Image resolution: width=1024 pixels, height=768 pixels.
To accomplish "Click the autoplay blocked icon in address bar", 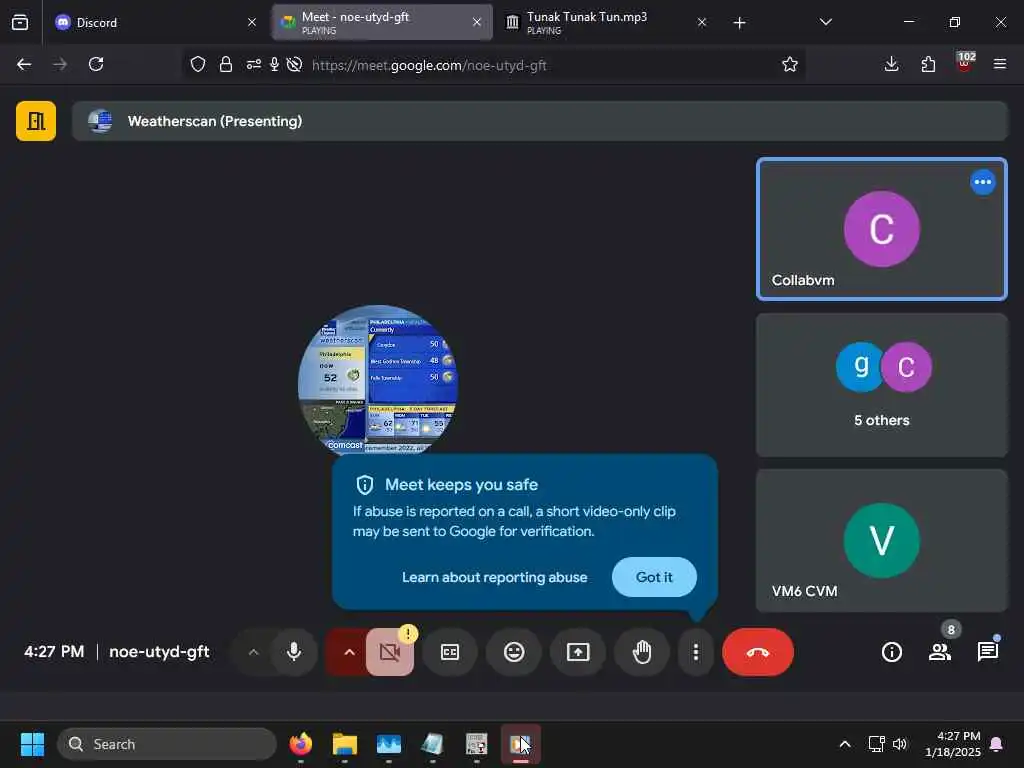I will 295,64.
